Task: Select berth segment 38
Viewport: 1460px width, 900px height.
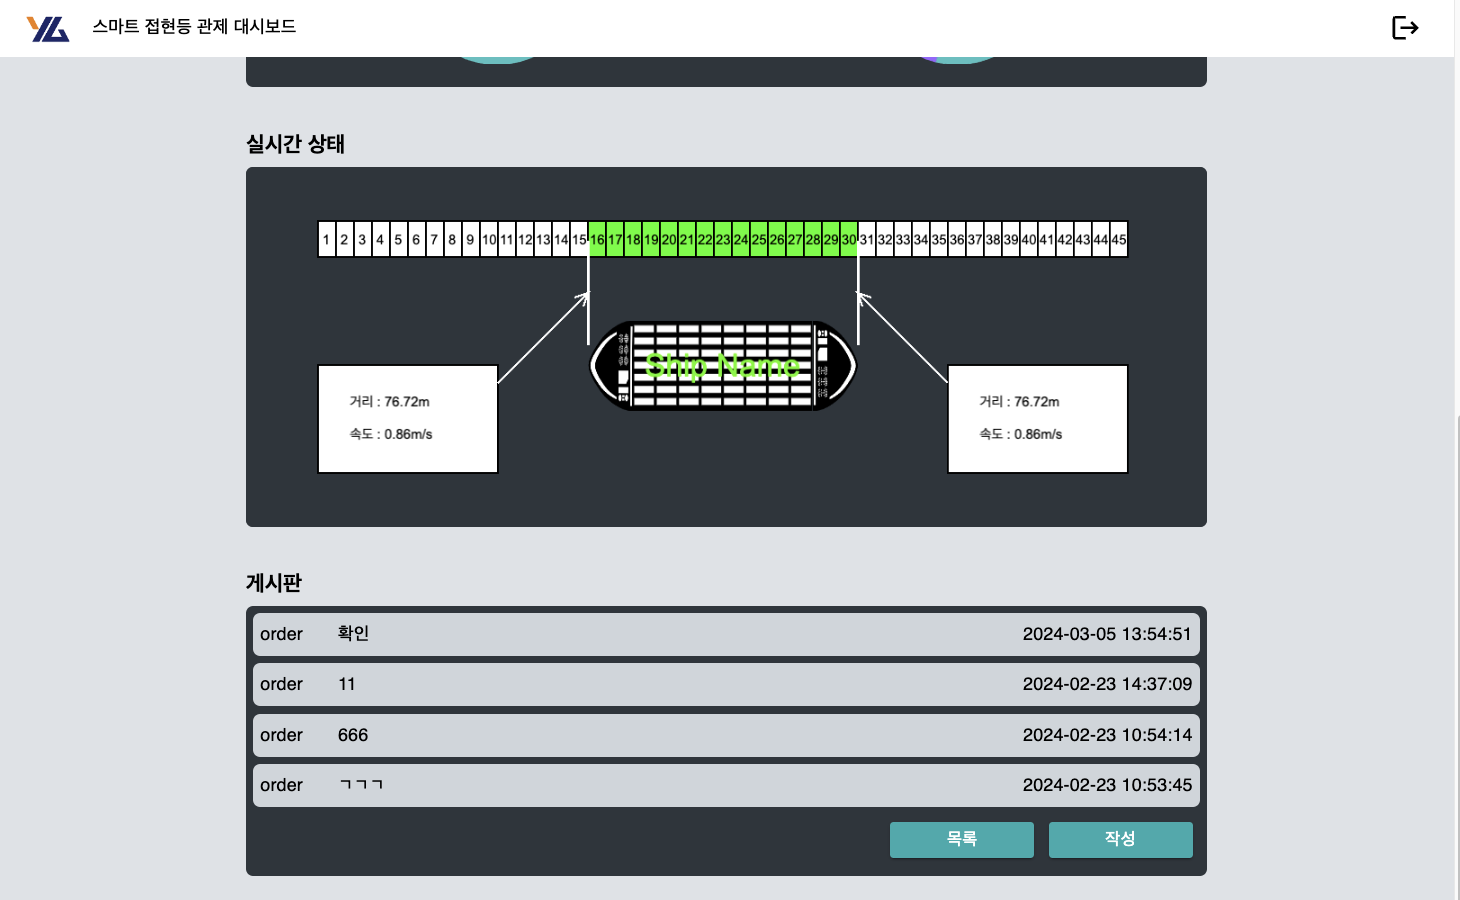Action: pyautogui.click(x=993, y=240)
